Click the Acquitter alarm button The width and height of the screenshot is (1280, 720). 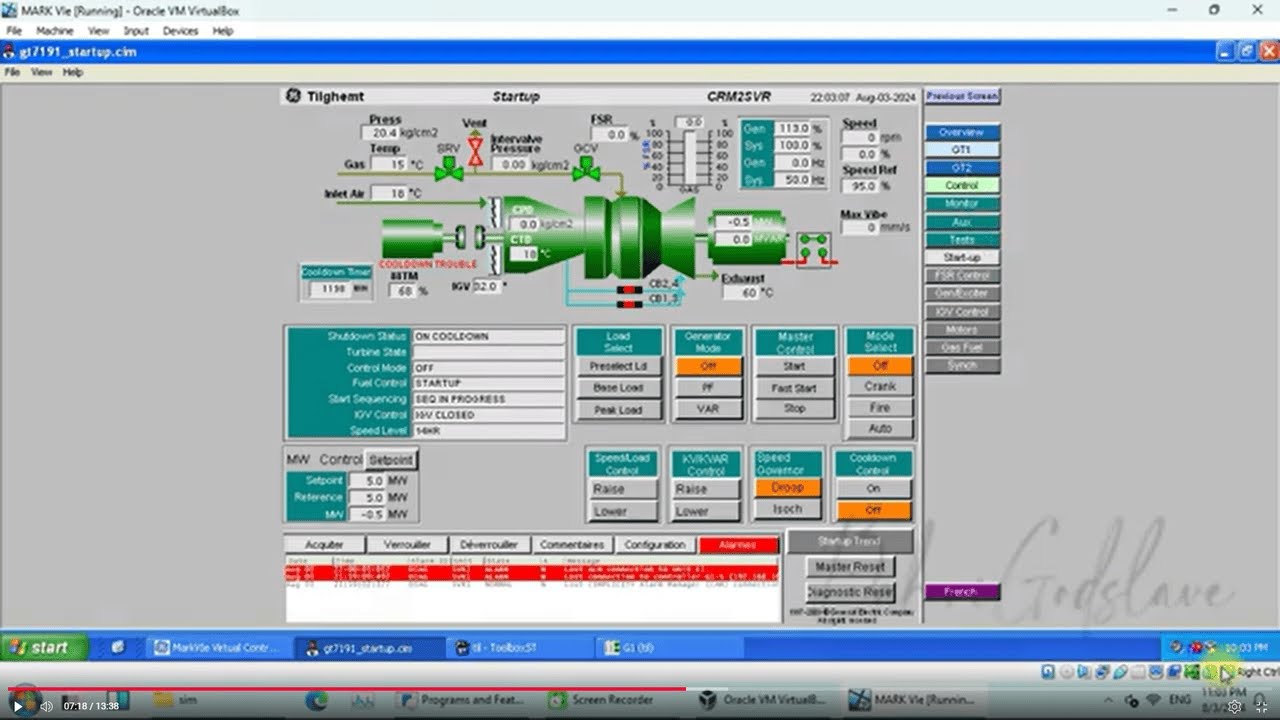(x=324, y=545)
